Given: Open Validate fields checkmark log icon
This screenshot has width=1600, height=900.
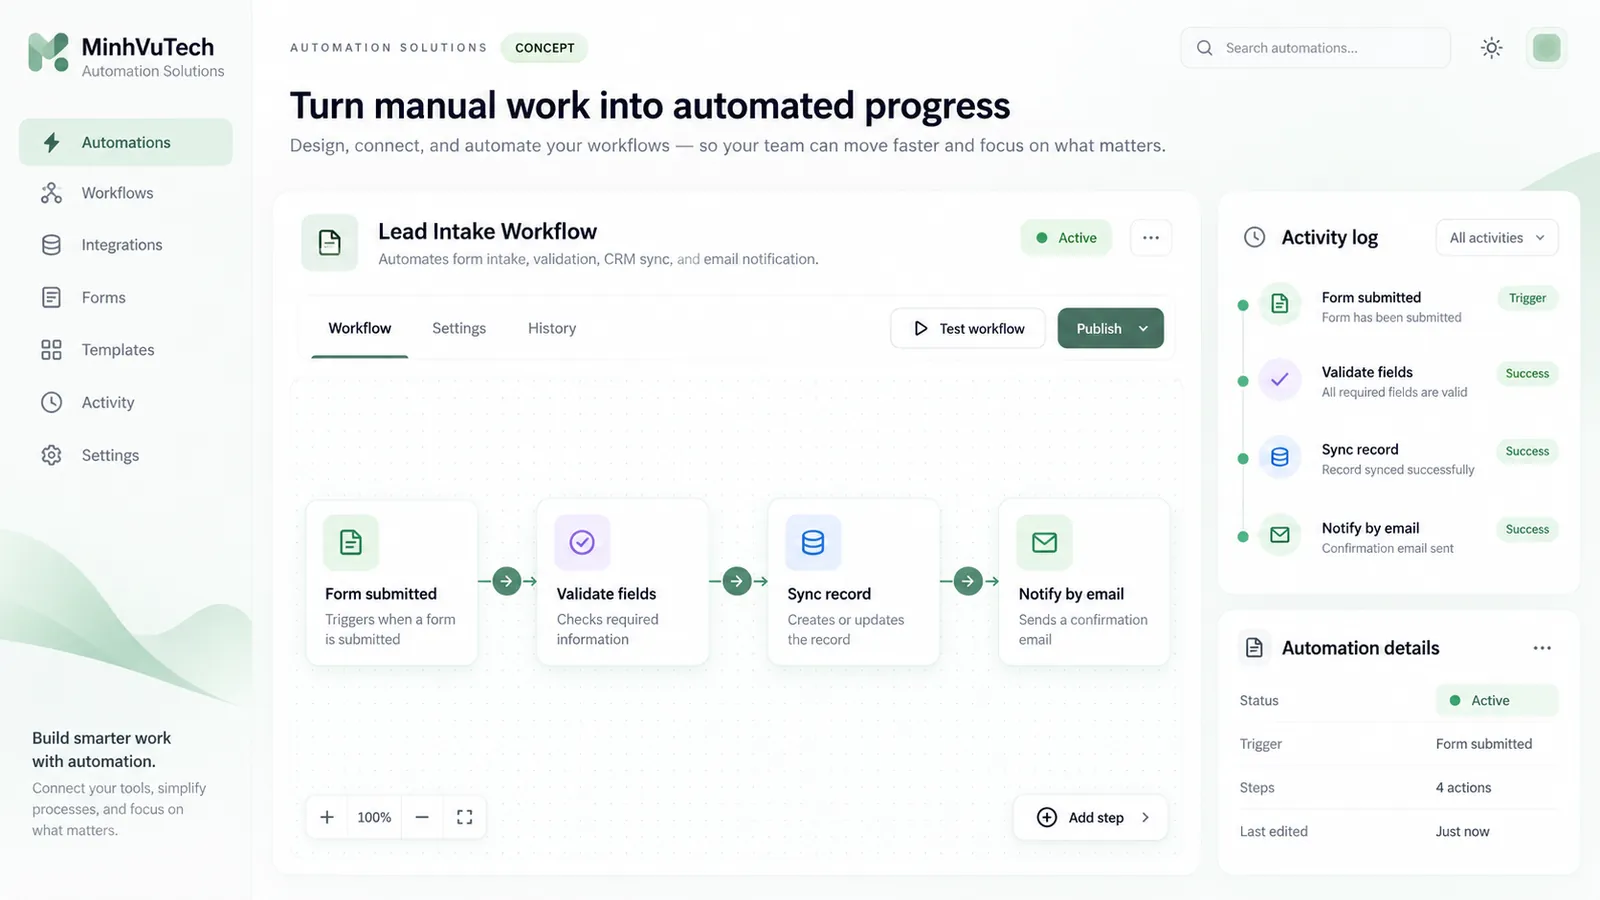Looking at the screenshot, I should coord(1279,379).
